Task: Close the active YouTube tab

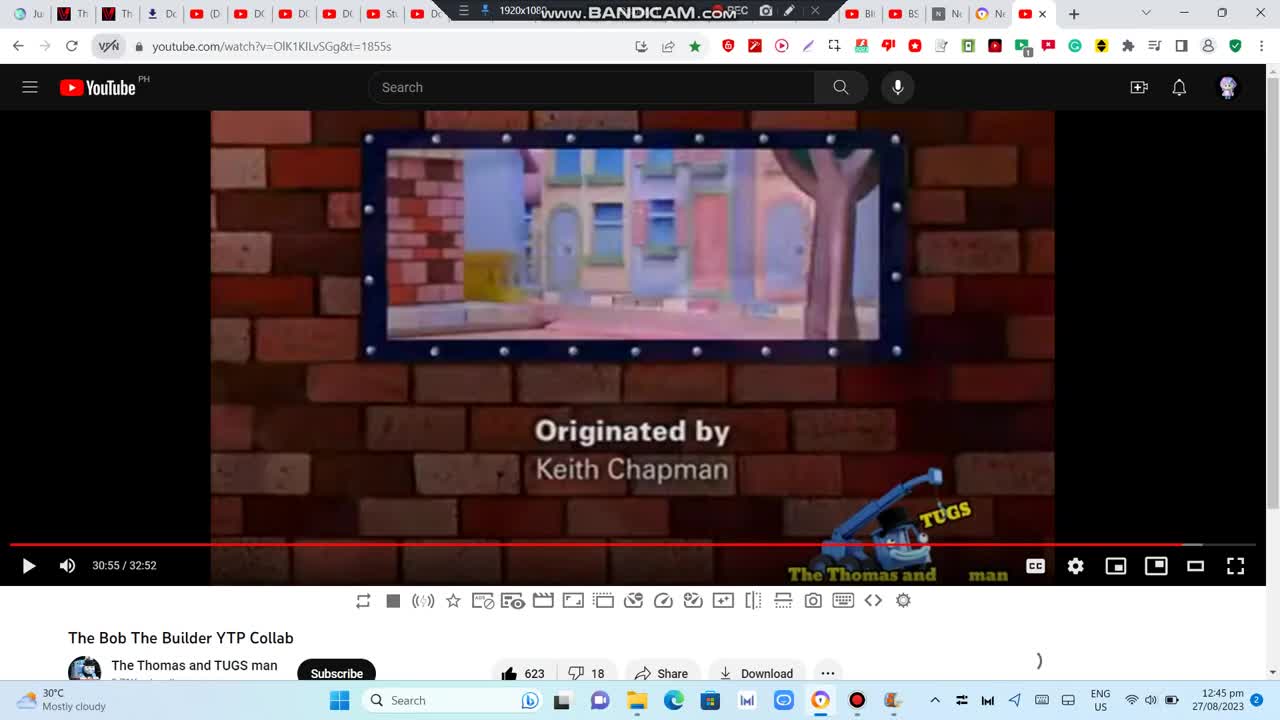Action: (1042, 14)
